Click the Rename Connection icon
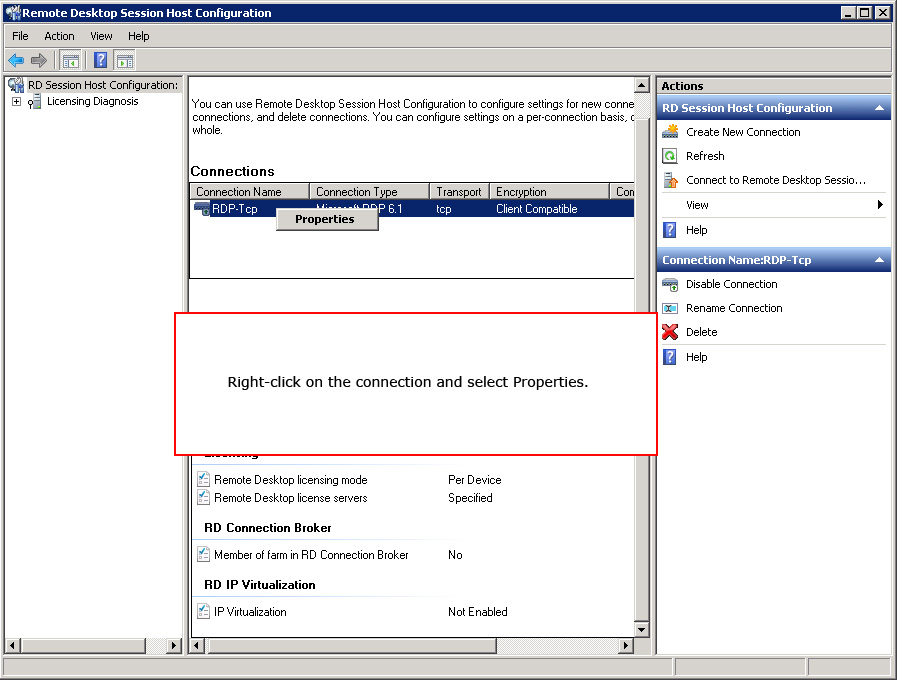 click(x=670, y=308)
